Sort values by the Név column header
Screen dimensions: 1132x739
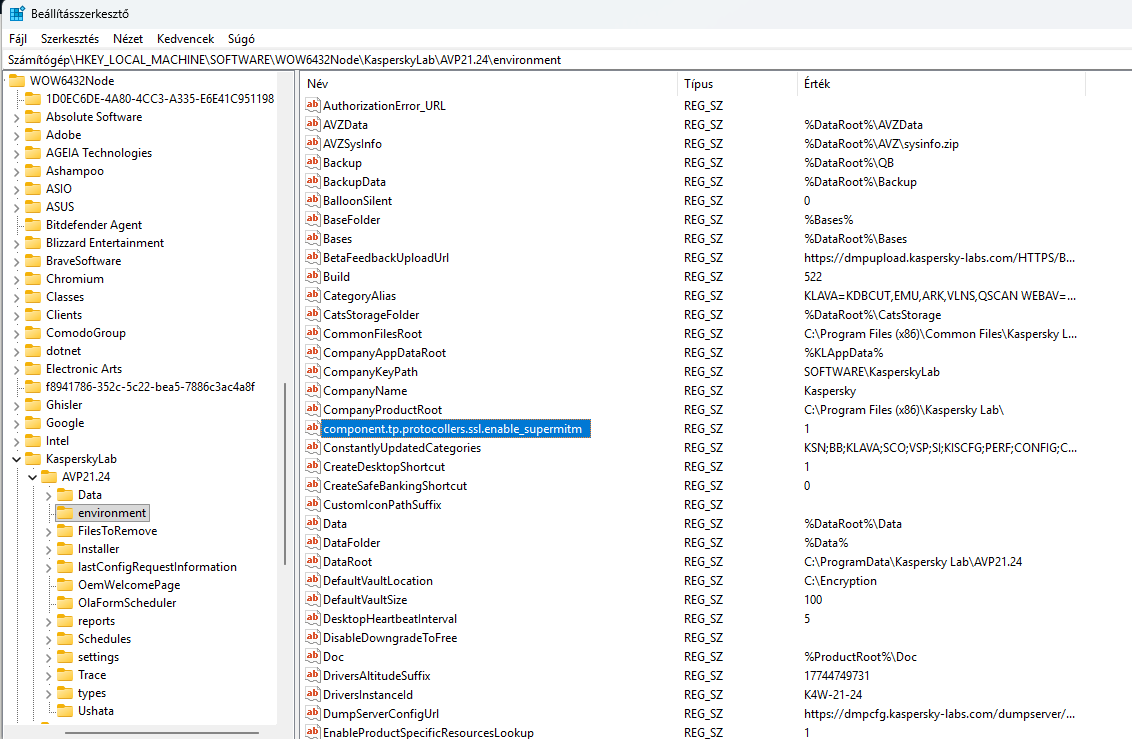point(489,84)
